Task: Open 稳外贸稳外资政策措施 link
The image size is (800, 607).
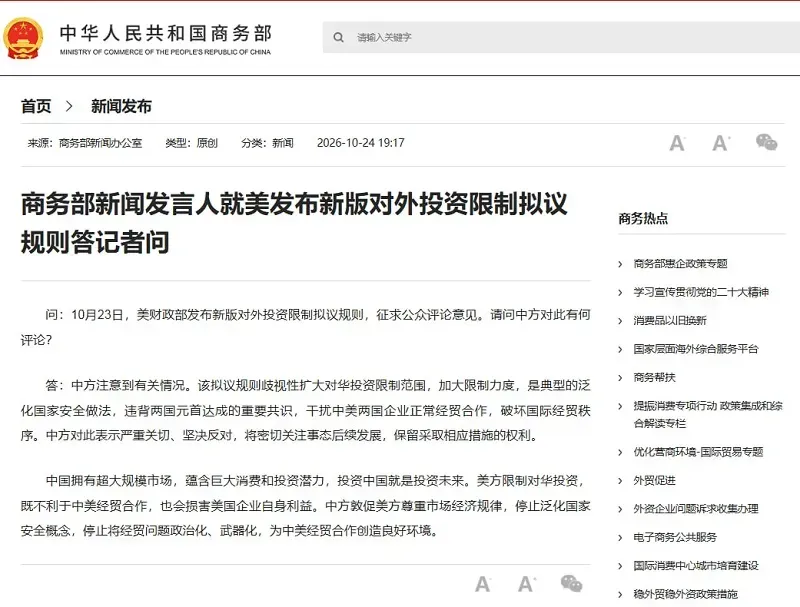Action: [685, 594]
